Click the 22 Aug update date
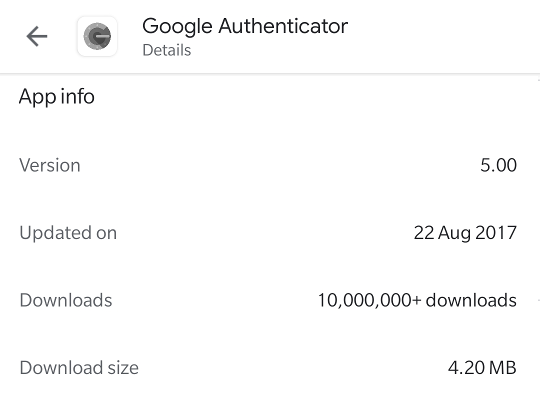 pos(442,233)
